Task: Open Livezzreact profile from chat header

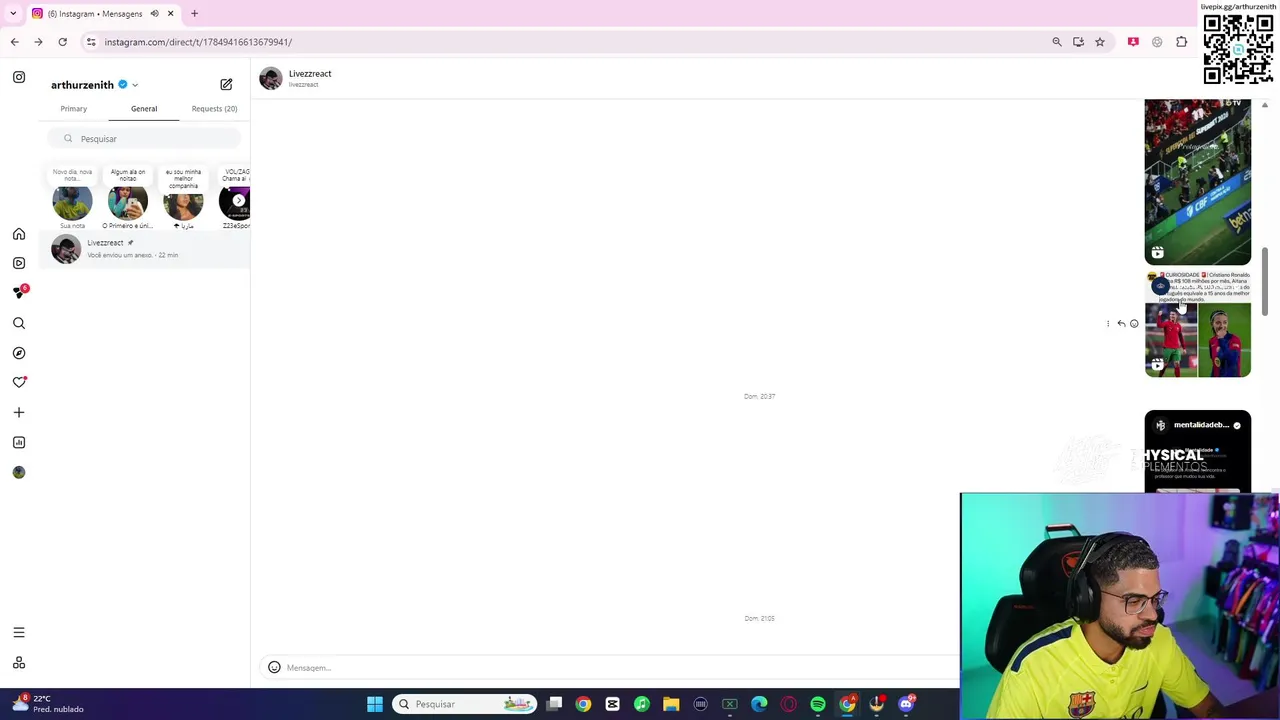Action: point(310,74)
